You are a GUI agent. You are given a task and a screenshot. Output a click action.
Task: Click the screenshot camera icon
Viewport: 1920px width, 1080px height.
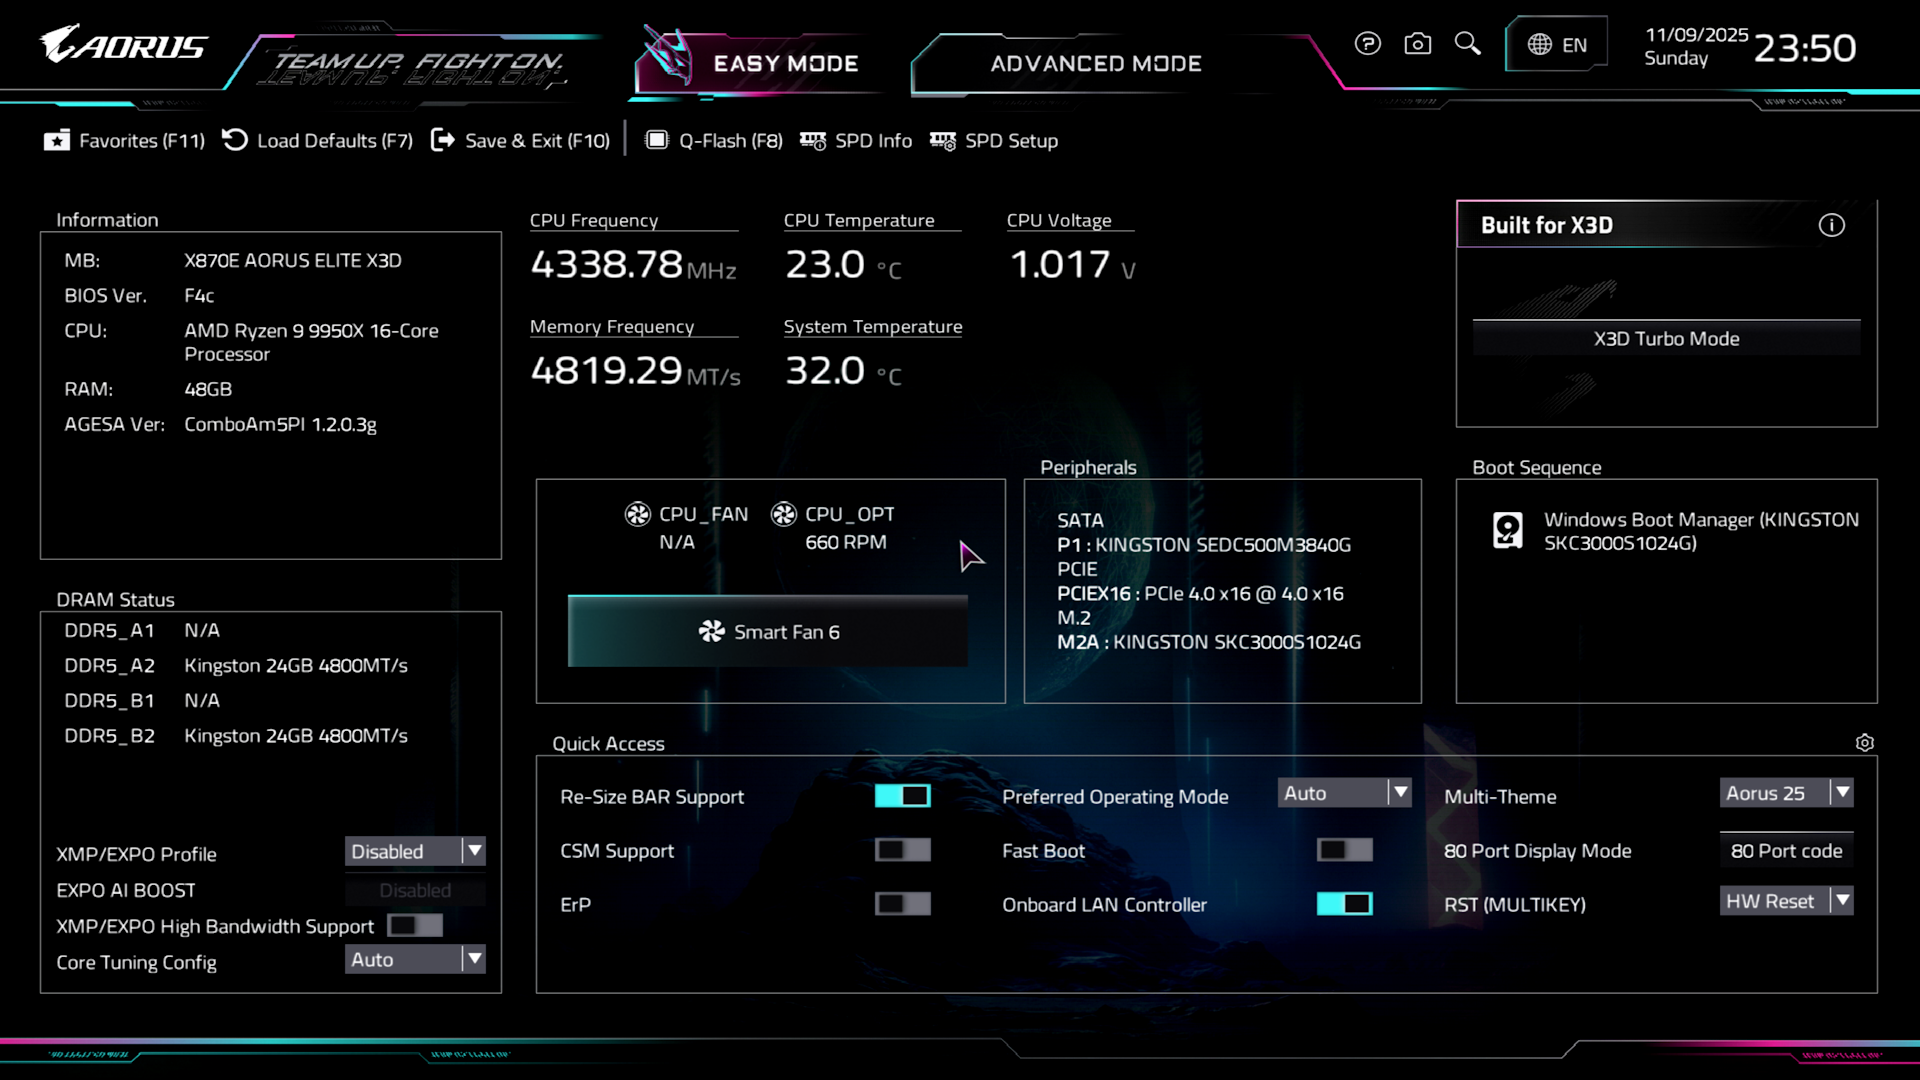[1417, 44]
